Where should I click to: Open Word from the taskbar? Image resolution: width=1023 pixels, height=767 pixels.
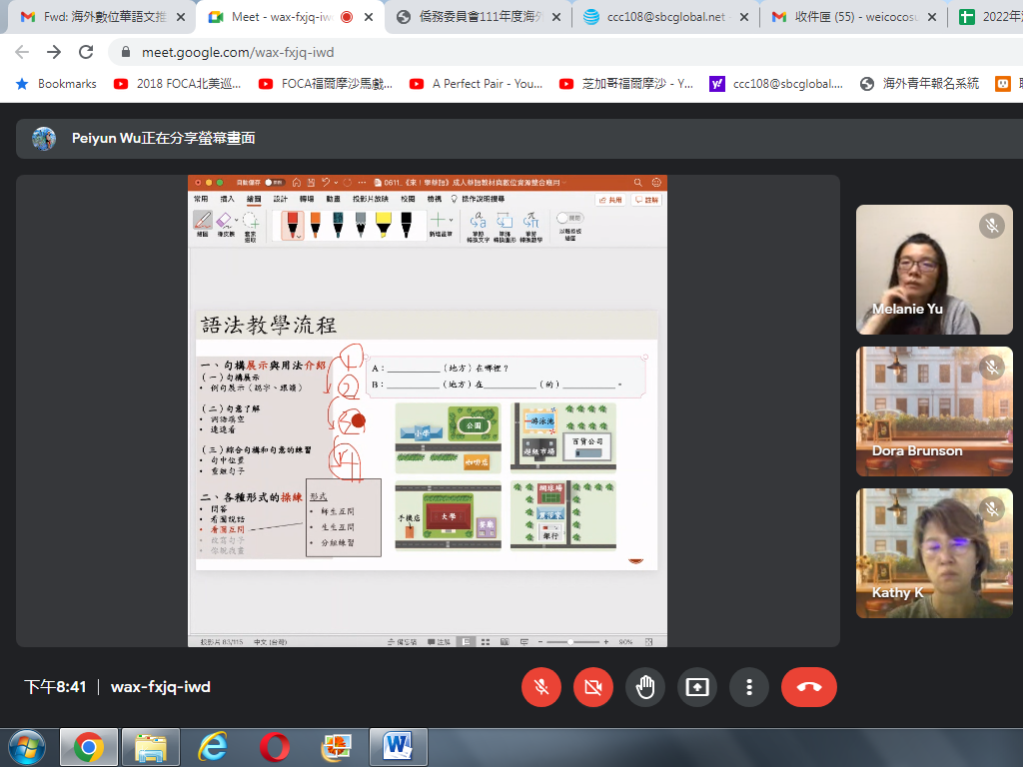coord(398,746)
